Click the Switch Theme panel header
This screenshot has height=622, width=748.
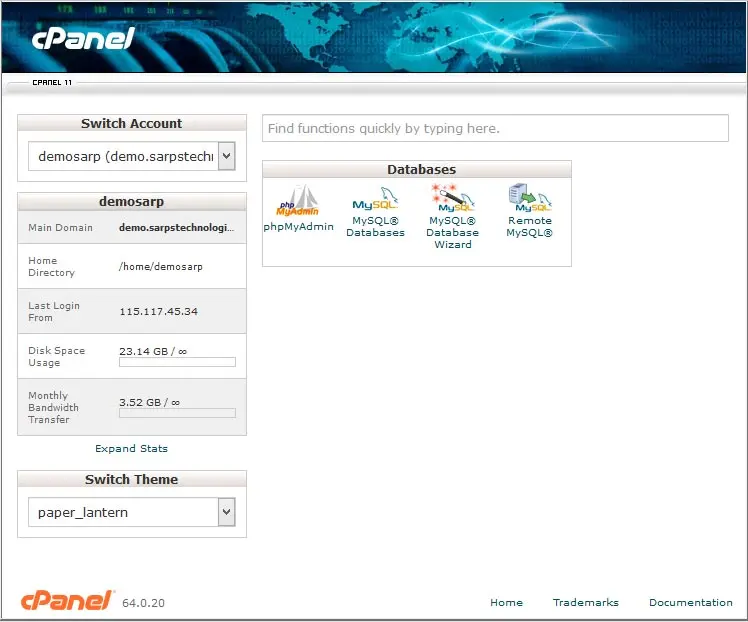pyautogui.click(x=132, y=479)
